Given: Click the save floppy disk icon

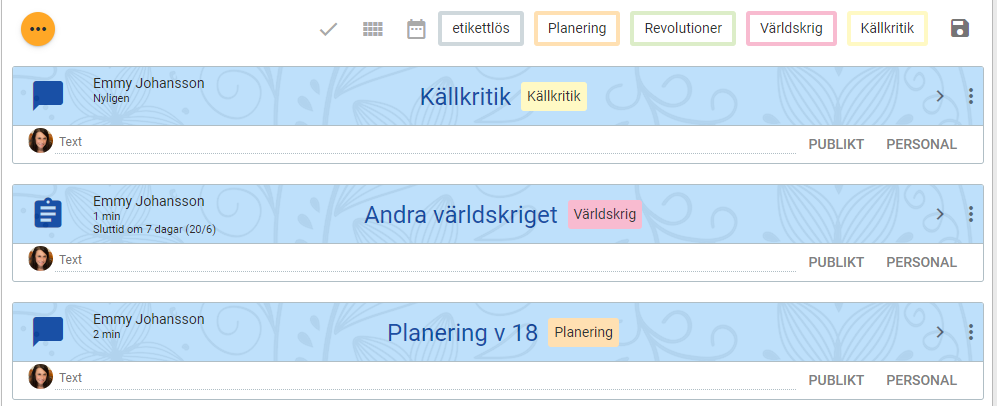Looking at the screenshot, I should (x=960, y=28).
